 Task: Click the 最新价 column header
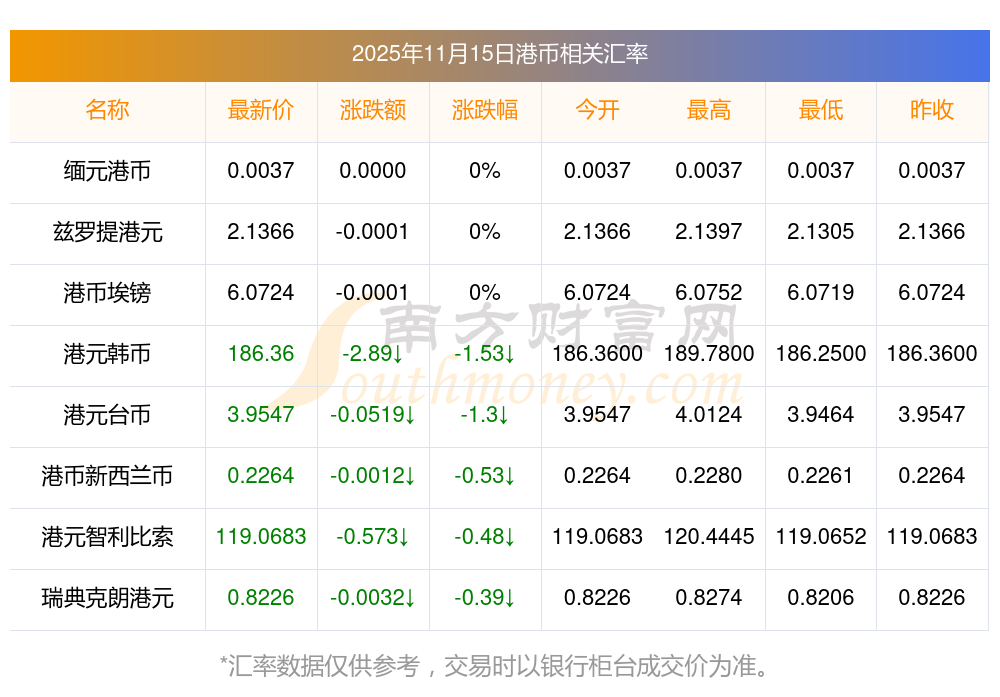[261, 110]
